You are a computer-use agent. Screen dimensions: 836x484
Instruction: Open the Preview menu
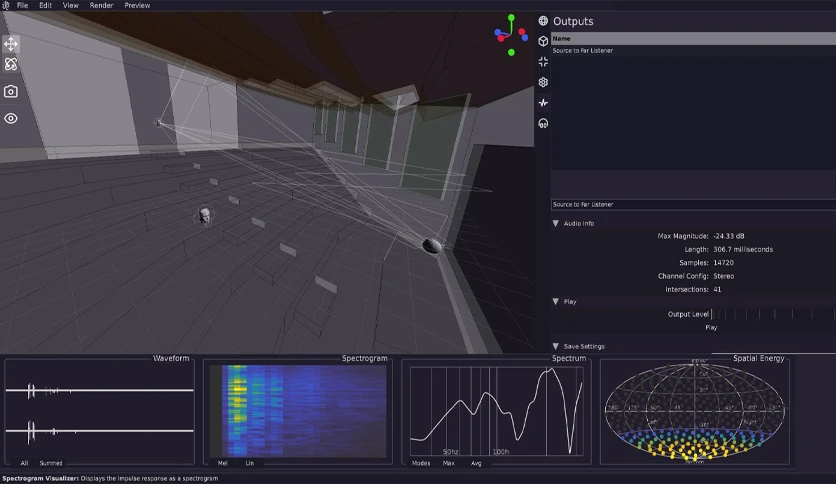[137, 5]
